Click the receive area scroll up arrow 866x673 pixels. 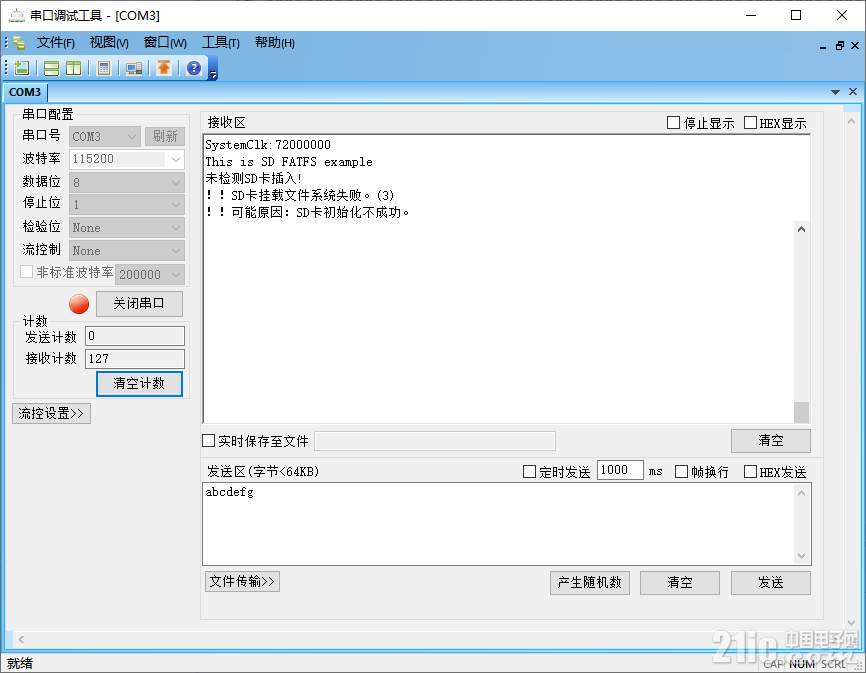[x=801, y=229]
